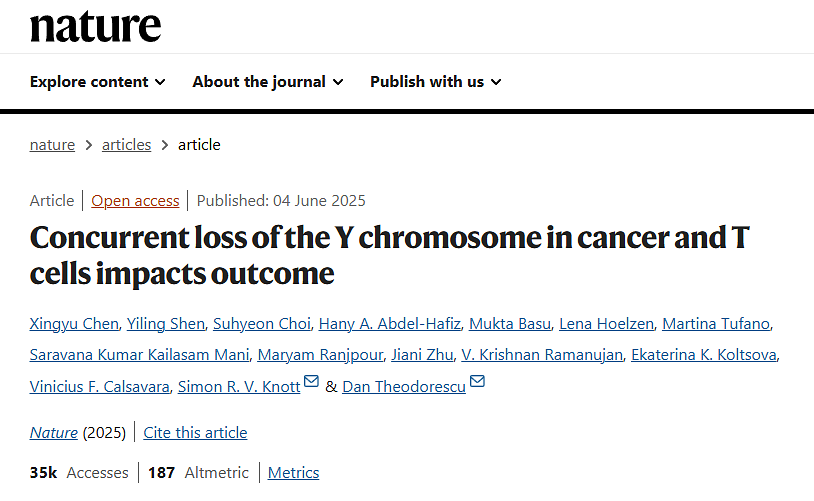Open the About the journal dropdown
Viewport: 814px width, 501px height.
(x=267, y=82)
